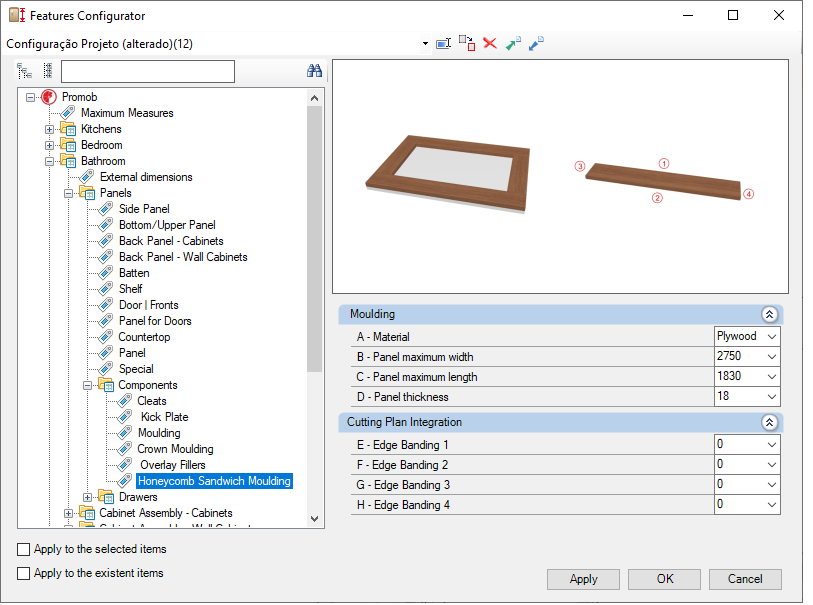Select Panel for Doors tree item
The height and width of the screenshot is (605, 813).
pyautogui.click(x=155, y=321)
